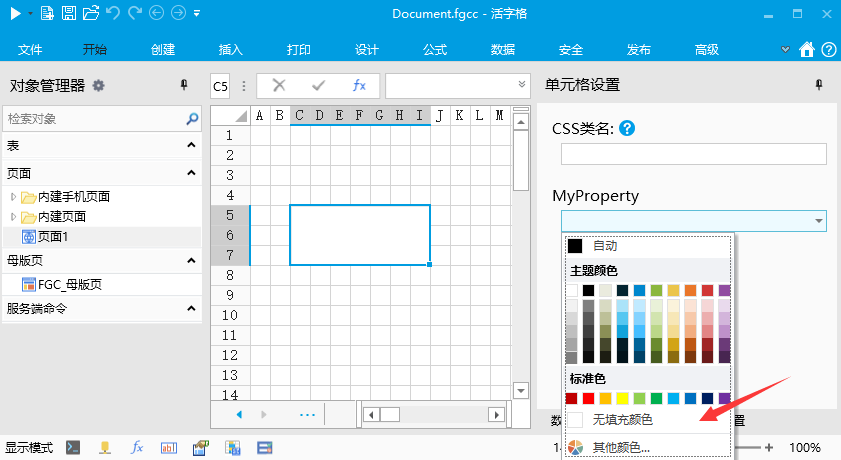Open the MyProperty color dropdown

click(x=819, y=221)
